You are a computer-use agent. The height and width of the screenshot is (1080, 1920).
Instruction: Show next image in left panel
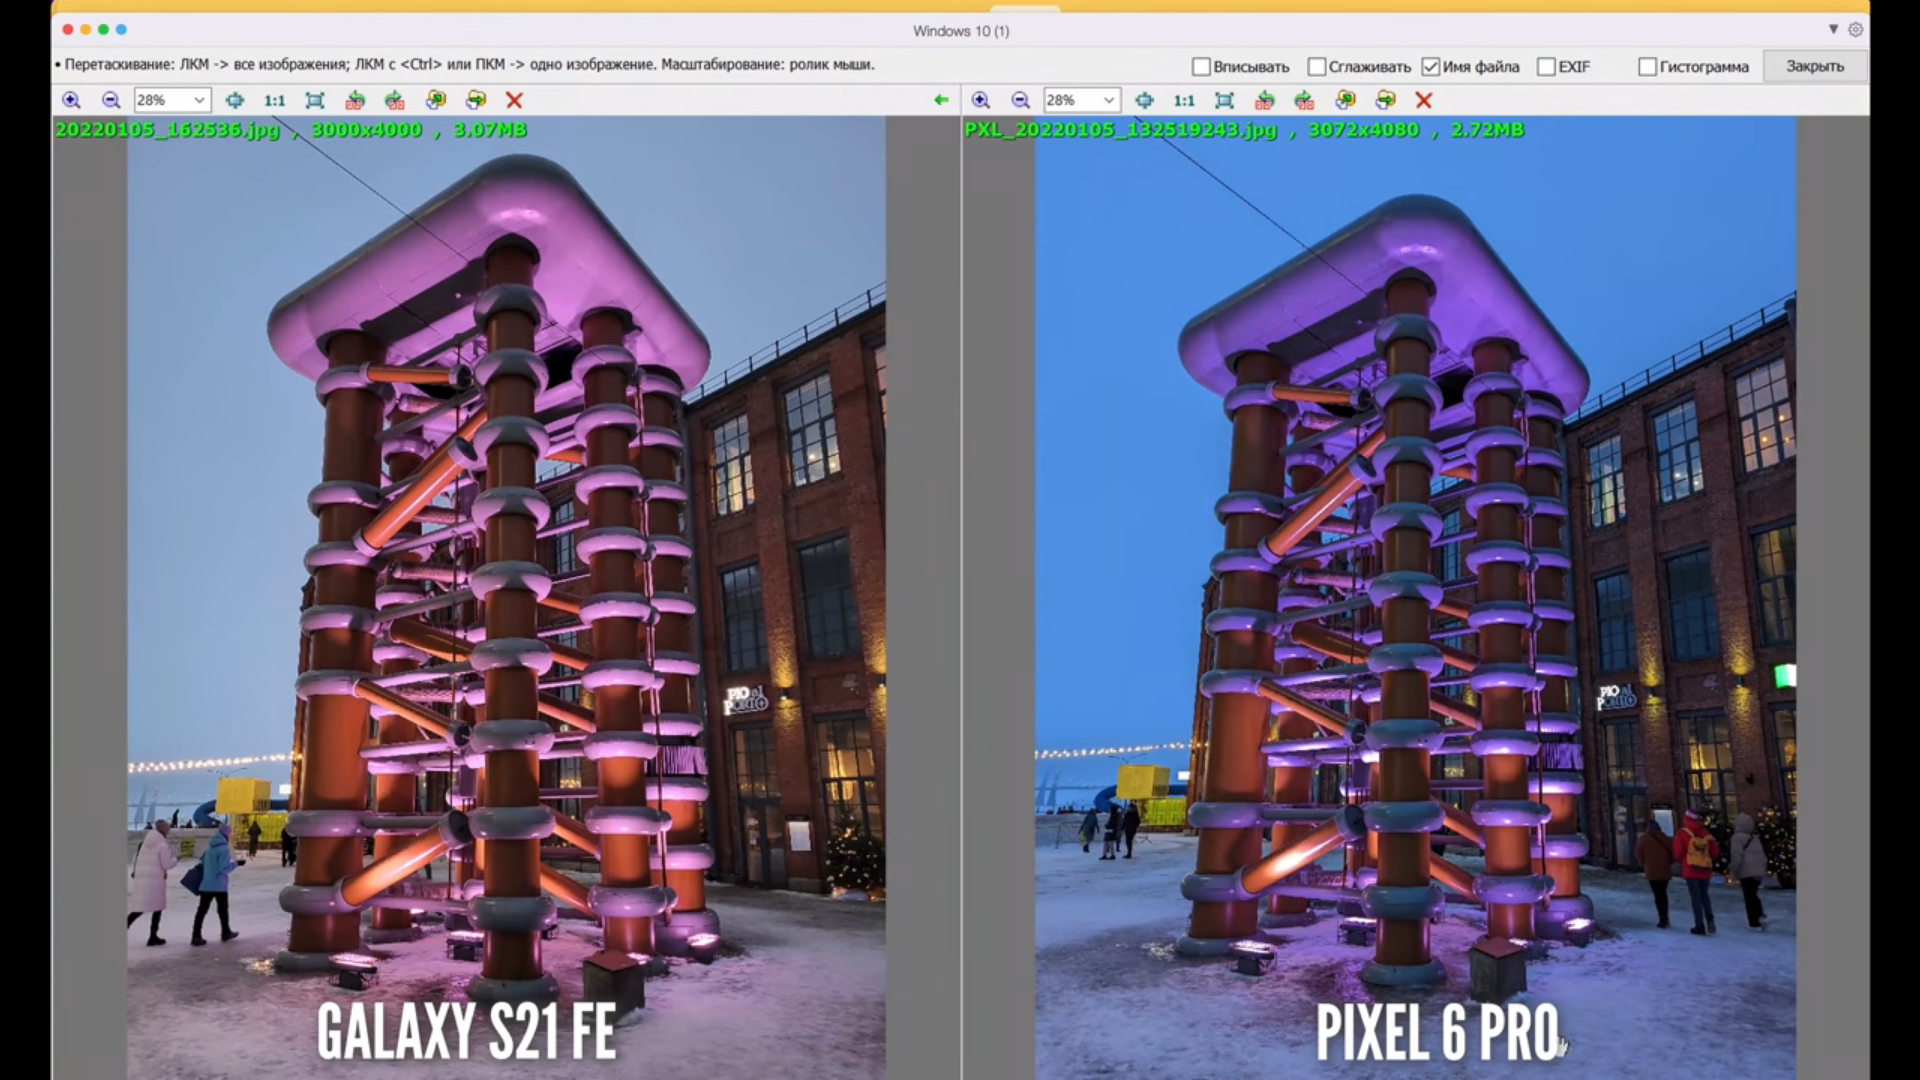[476, 100]
